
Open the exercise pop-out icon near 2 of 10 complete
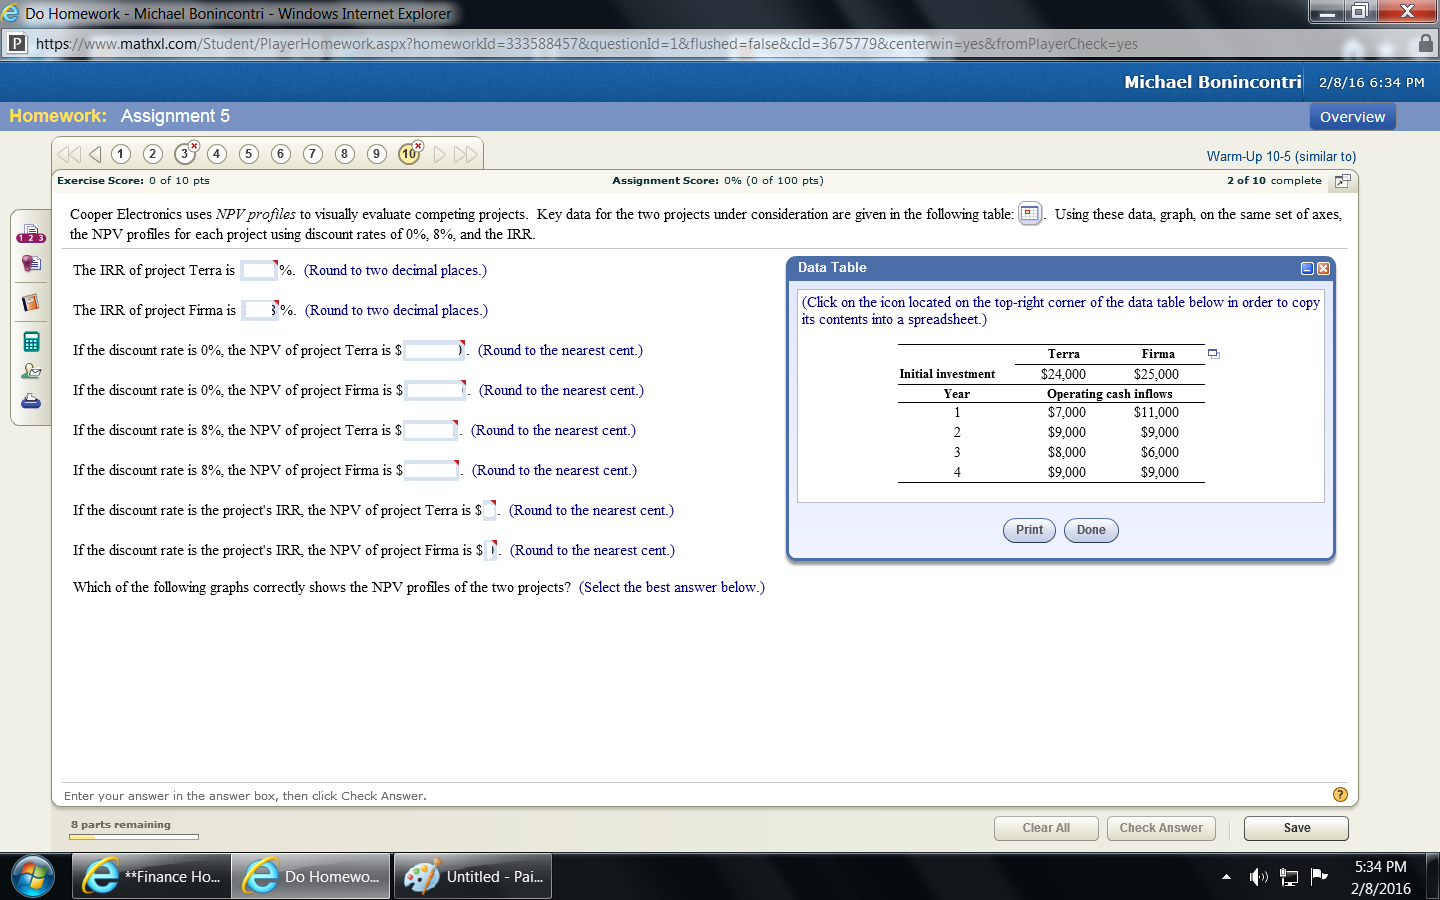point(1342,181)
